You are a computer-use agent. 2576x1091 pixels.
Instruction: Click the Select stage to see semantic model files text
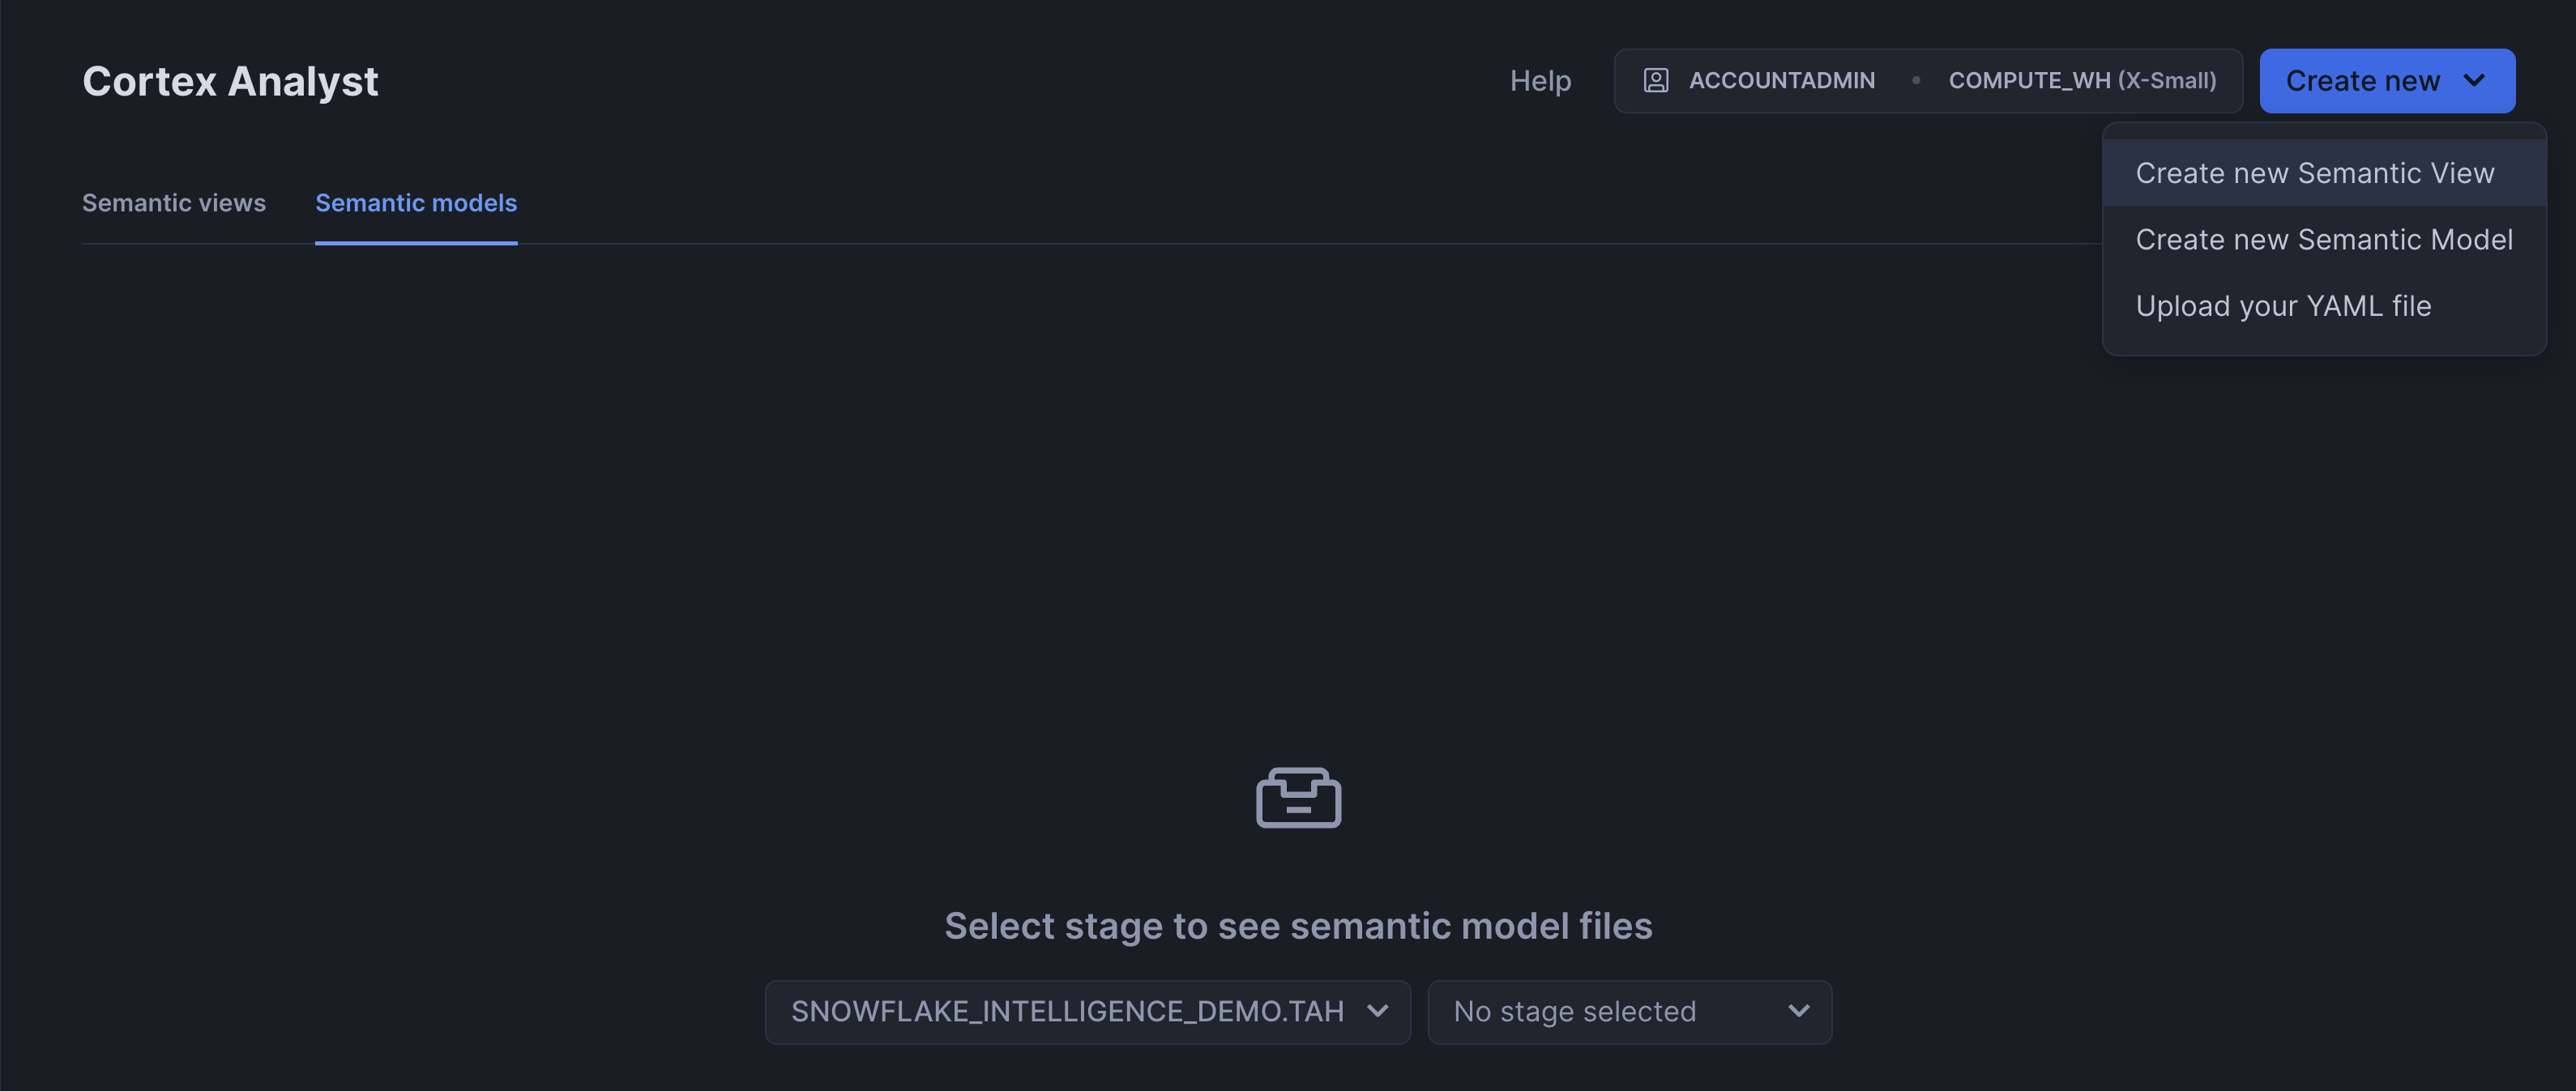point(1298,926)
